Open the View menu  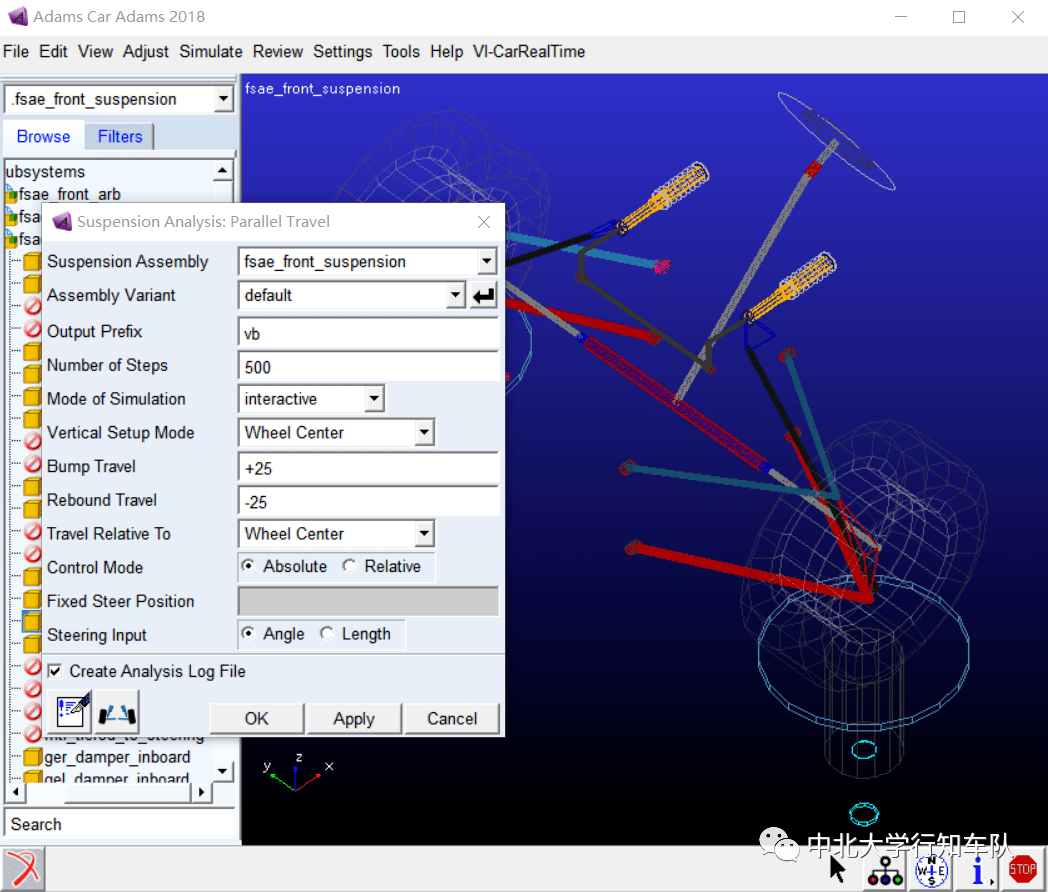96,51
